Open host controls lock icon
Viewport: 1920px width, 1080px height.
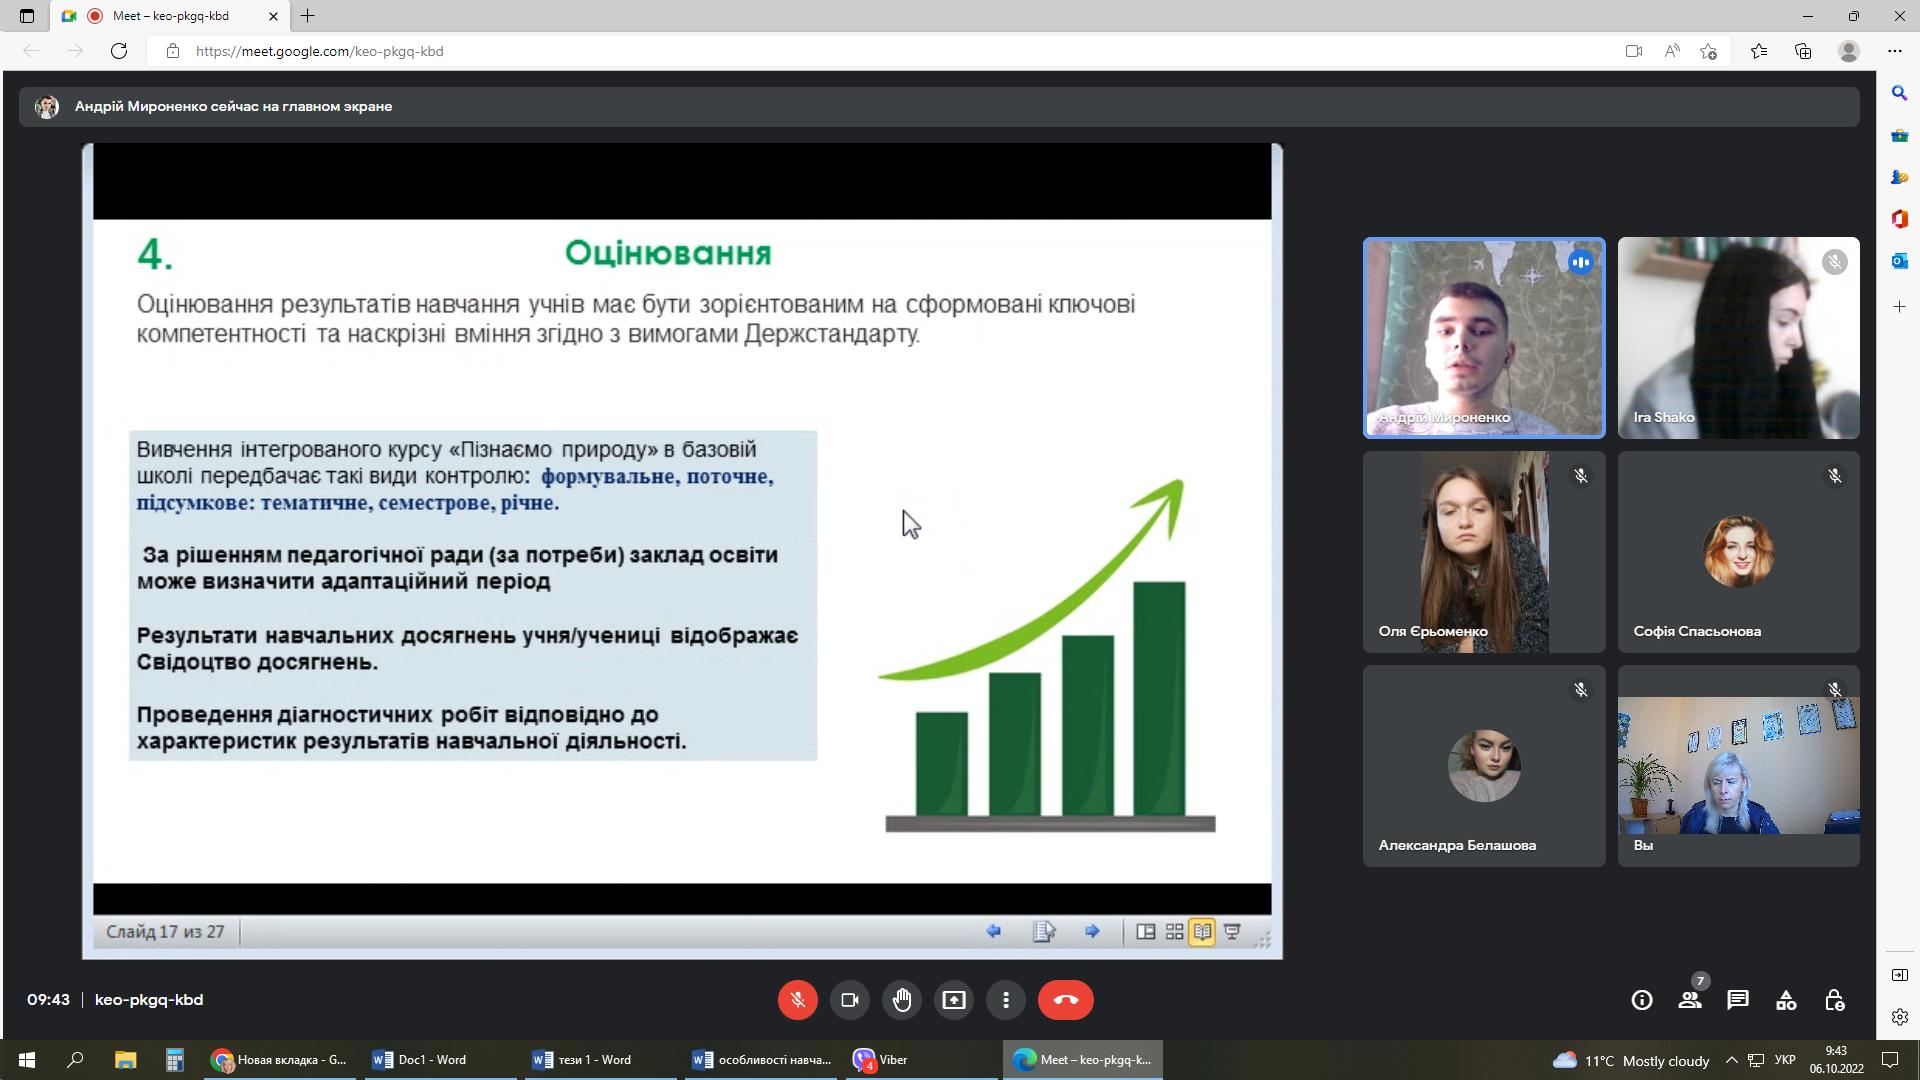coord(1834,1000)
